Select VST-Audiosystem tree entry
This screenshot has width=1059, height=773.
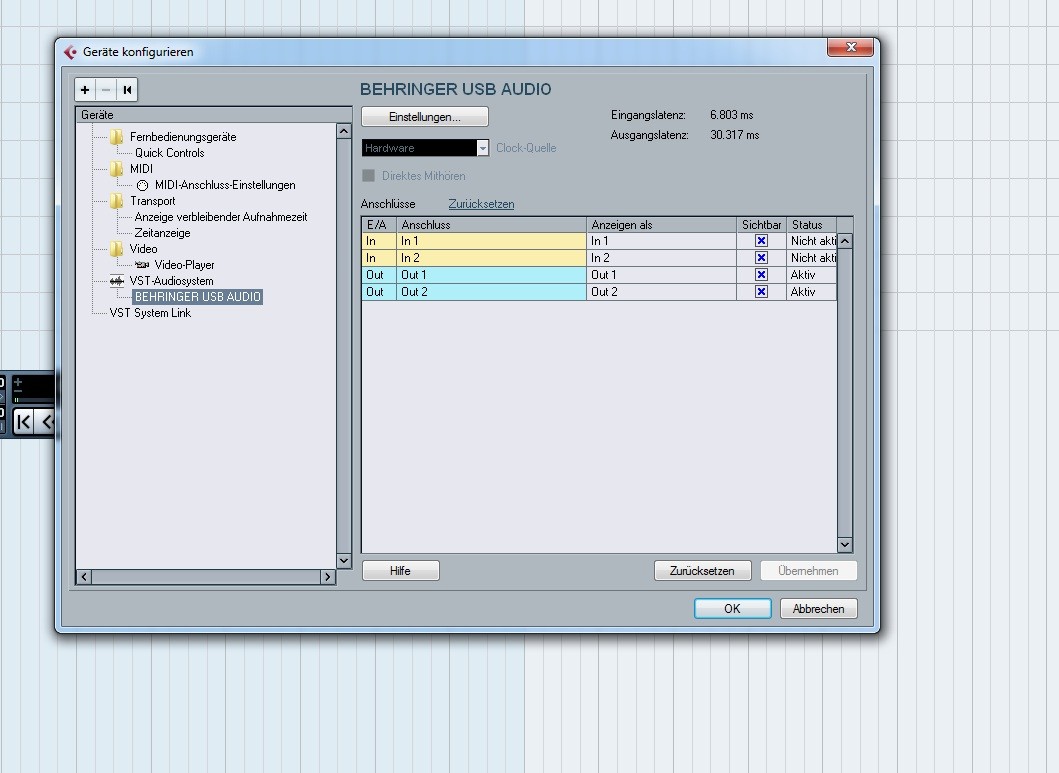[172, 281]
